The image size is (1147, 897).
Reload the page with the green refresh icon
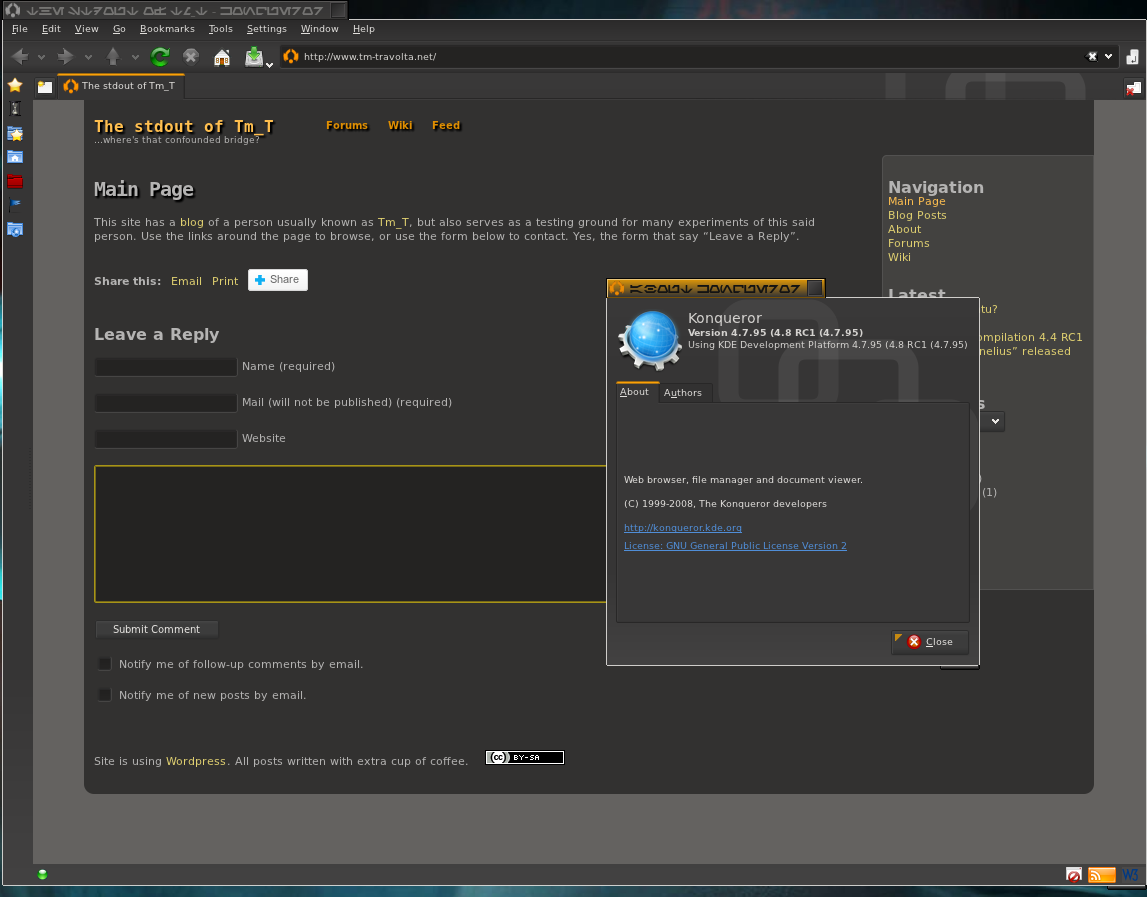pyautogui.click(x=160, y=56)
